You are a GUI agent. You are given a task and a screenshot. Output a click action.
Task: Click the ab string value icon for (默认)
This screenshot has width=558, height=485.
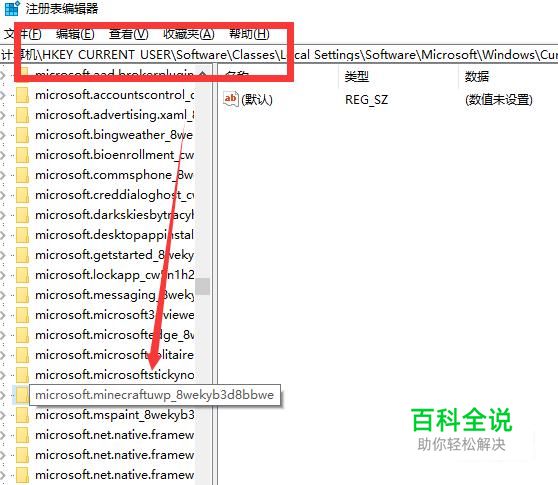pyautogui.click(x=231, y=99)
